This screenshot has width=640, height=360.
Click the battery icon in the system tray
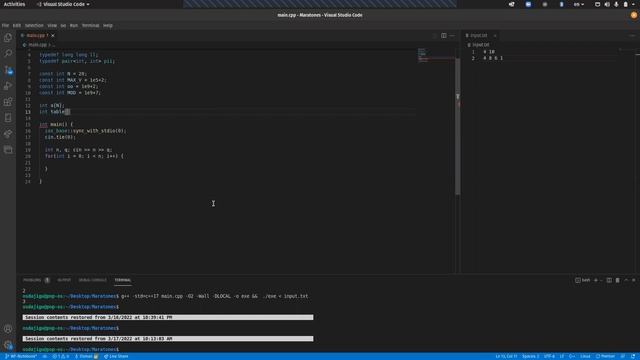[x=625, y=4]
